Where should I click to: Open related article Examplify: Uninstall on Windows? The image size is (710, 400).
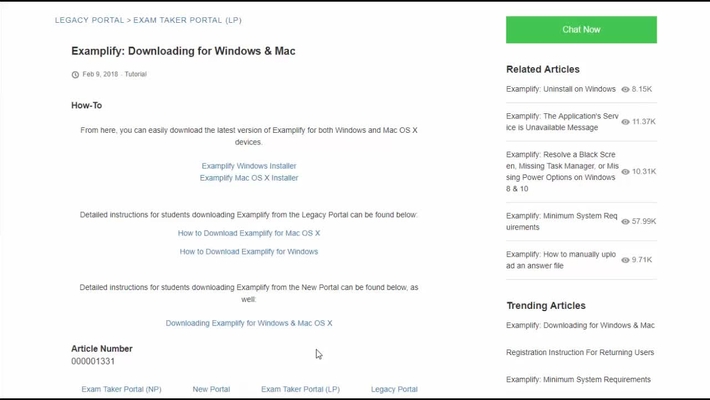[x=561, y=89]
